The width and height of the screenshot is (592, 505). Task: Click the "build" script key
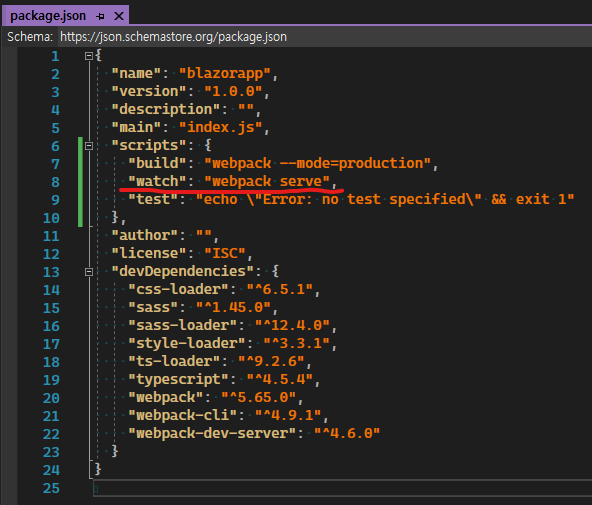pos(157,163)
